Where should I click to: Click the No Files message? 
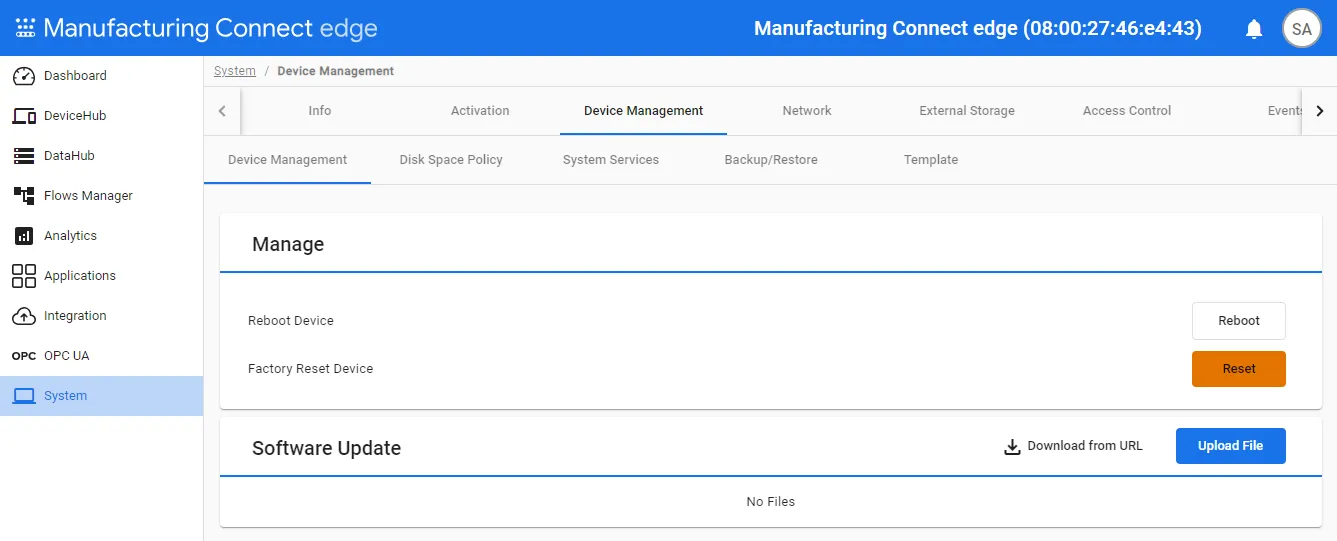tap(771, 502)
